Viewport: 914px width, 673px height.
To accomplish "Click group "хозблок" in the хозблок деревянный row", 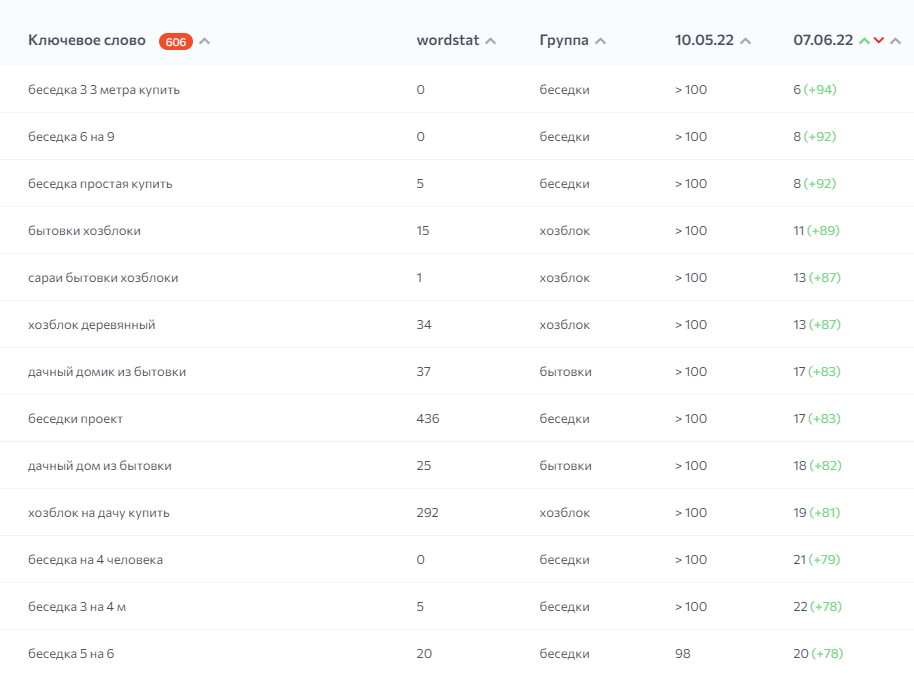I will tap(564, 325).
